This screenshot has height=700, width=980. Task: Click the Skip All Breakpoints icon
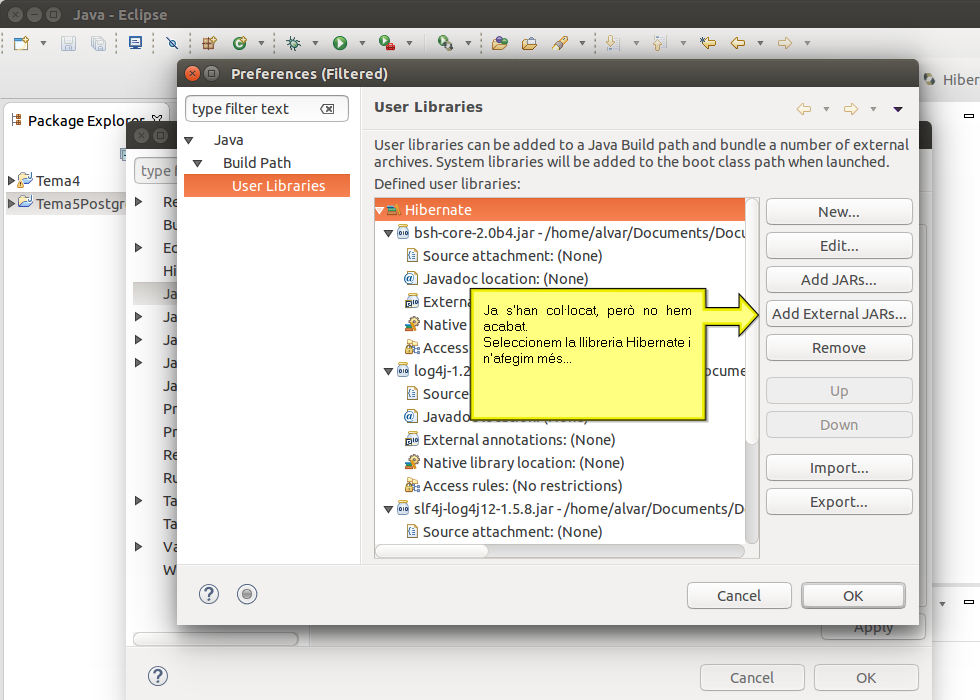click(x=172, y=43)
